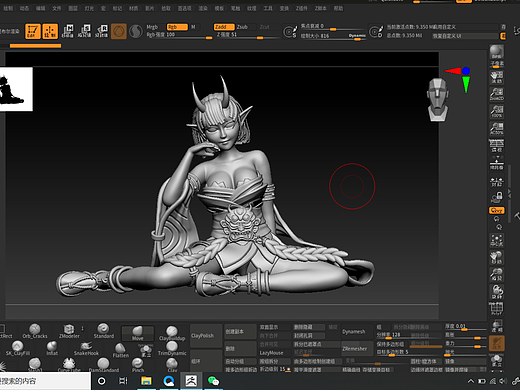Image resolution: width=520 pixels, height=390 pixels.
Task: Select the Move brush
Action: [x=138, y=333]
